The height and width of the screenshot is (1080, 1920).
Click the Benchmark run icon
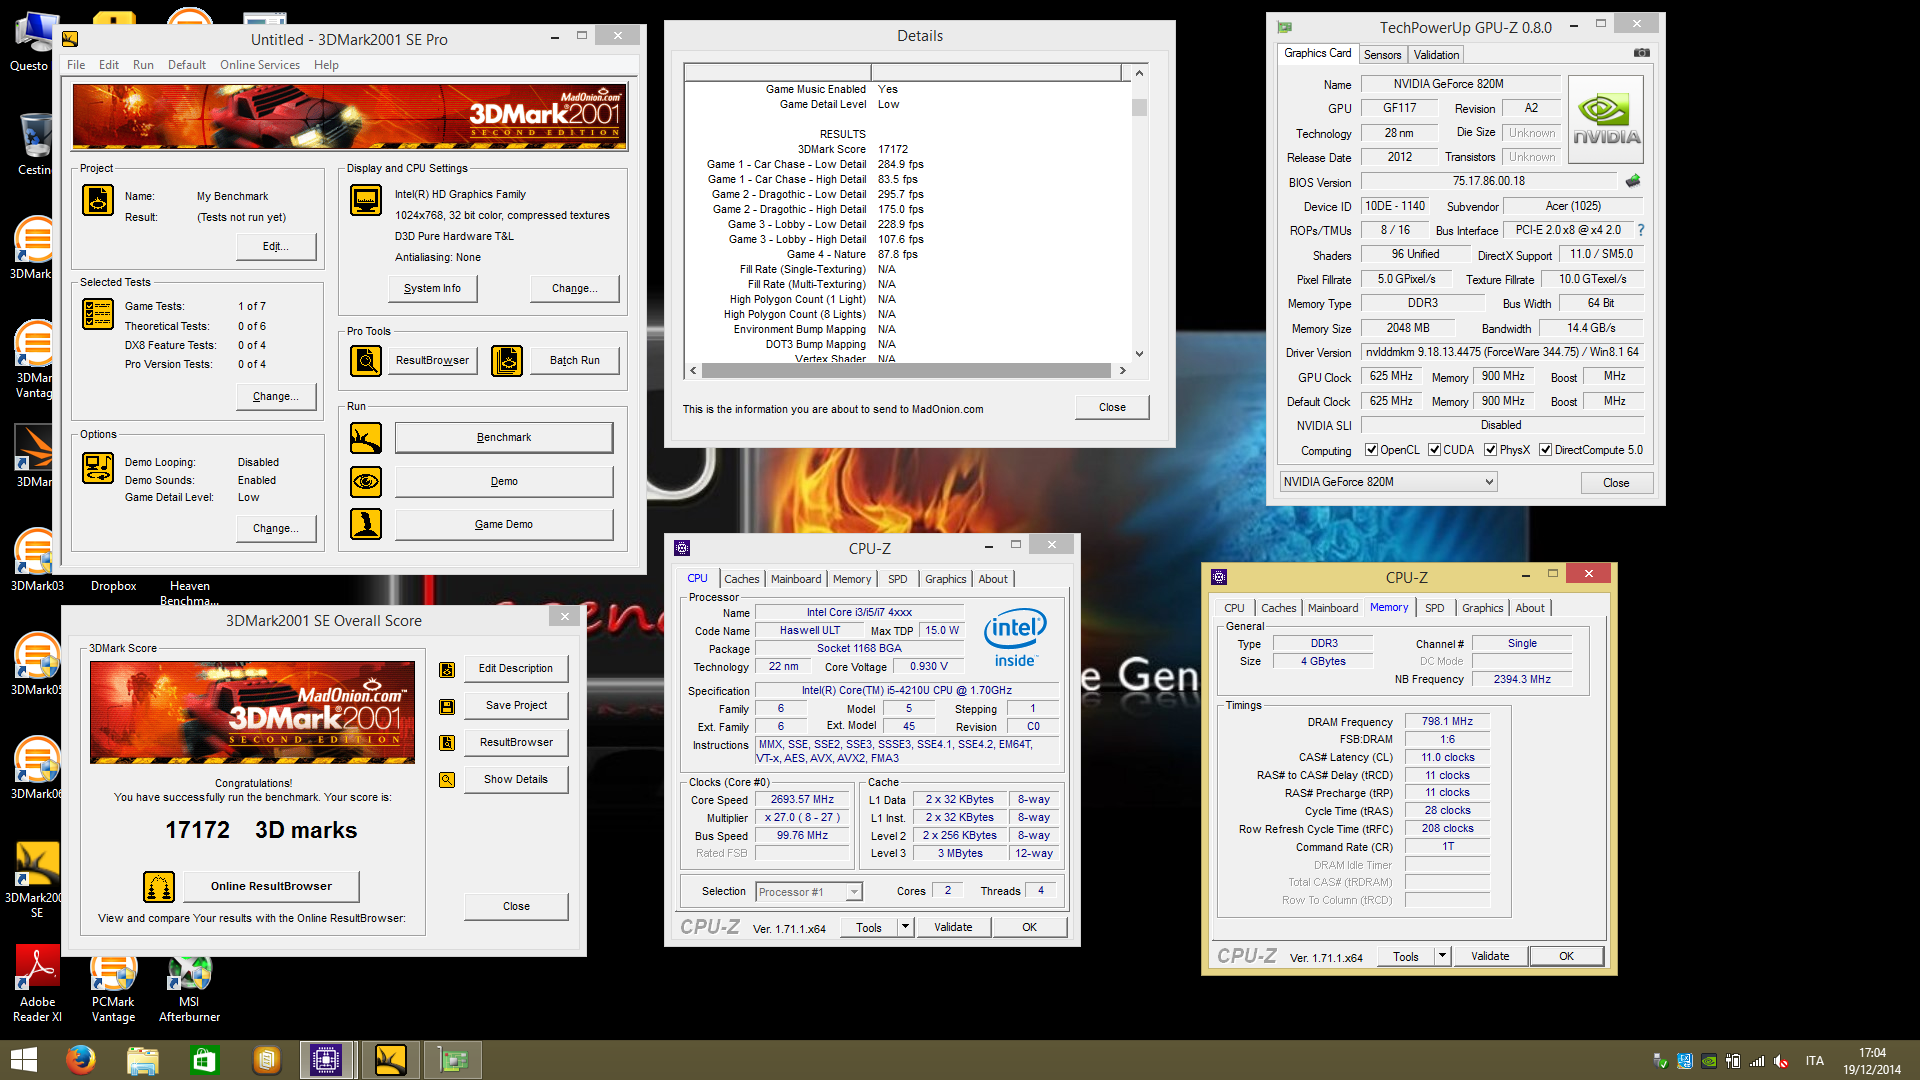coord(366,438)
